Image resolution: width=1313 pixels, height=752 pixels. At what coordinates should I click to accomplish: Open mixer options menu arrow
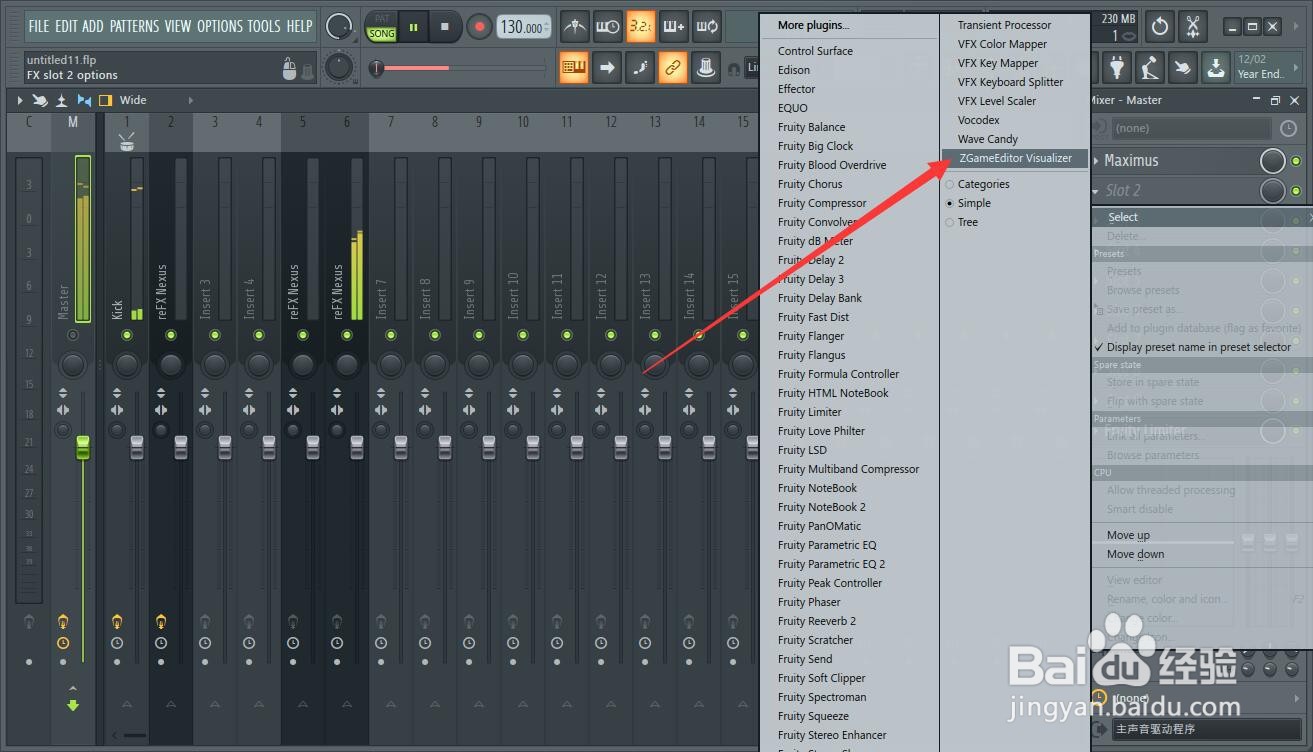click(x=19, y=100)
